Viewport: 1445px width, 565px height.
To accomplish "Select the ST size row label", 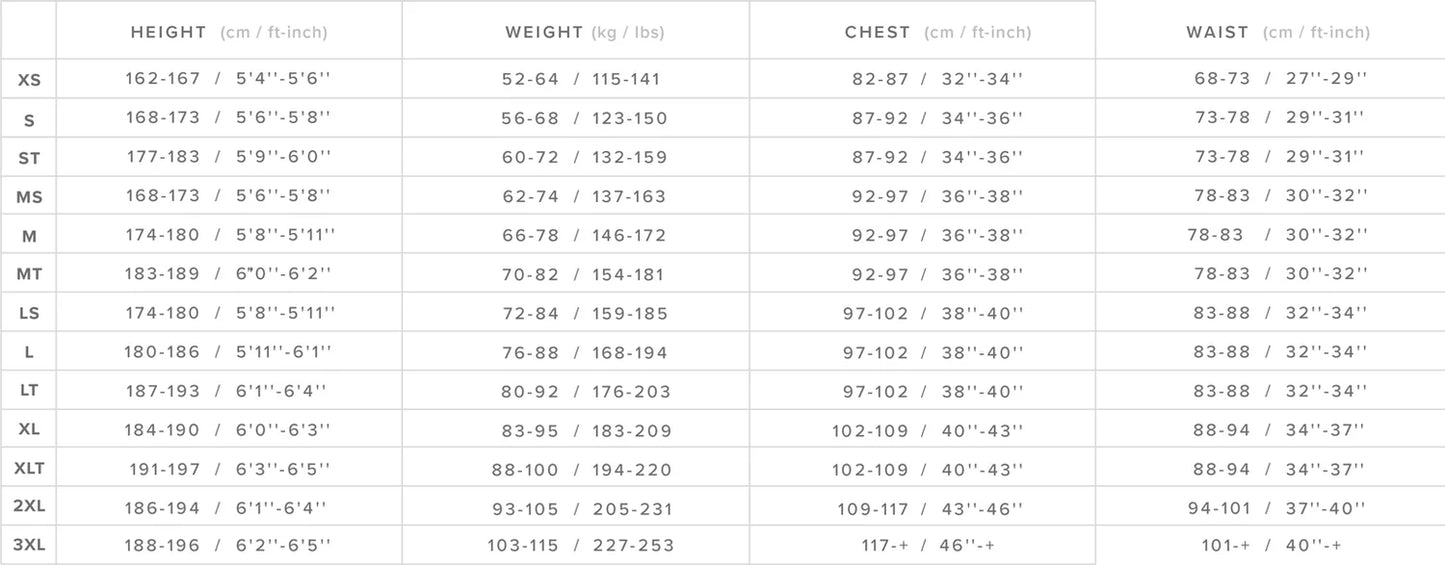I will [29, 158].
